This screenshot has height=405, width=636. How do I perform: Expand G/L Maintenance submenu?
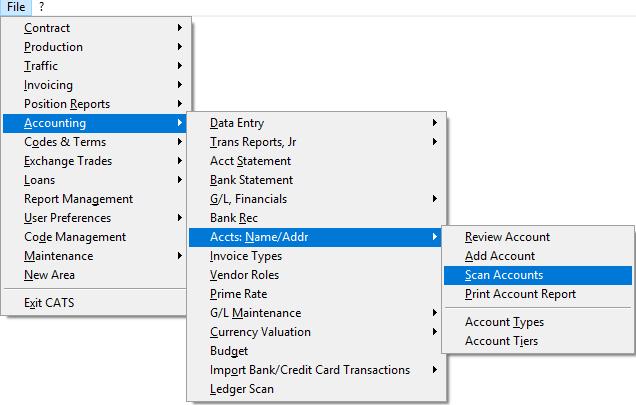(316, 313)
